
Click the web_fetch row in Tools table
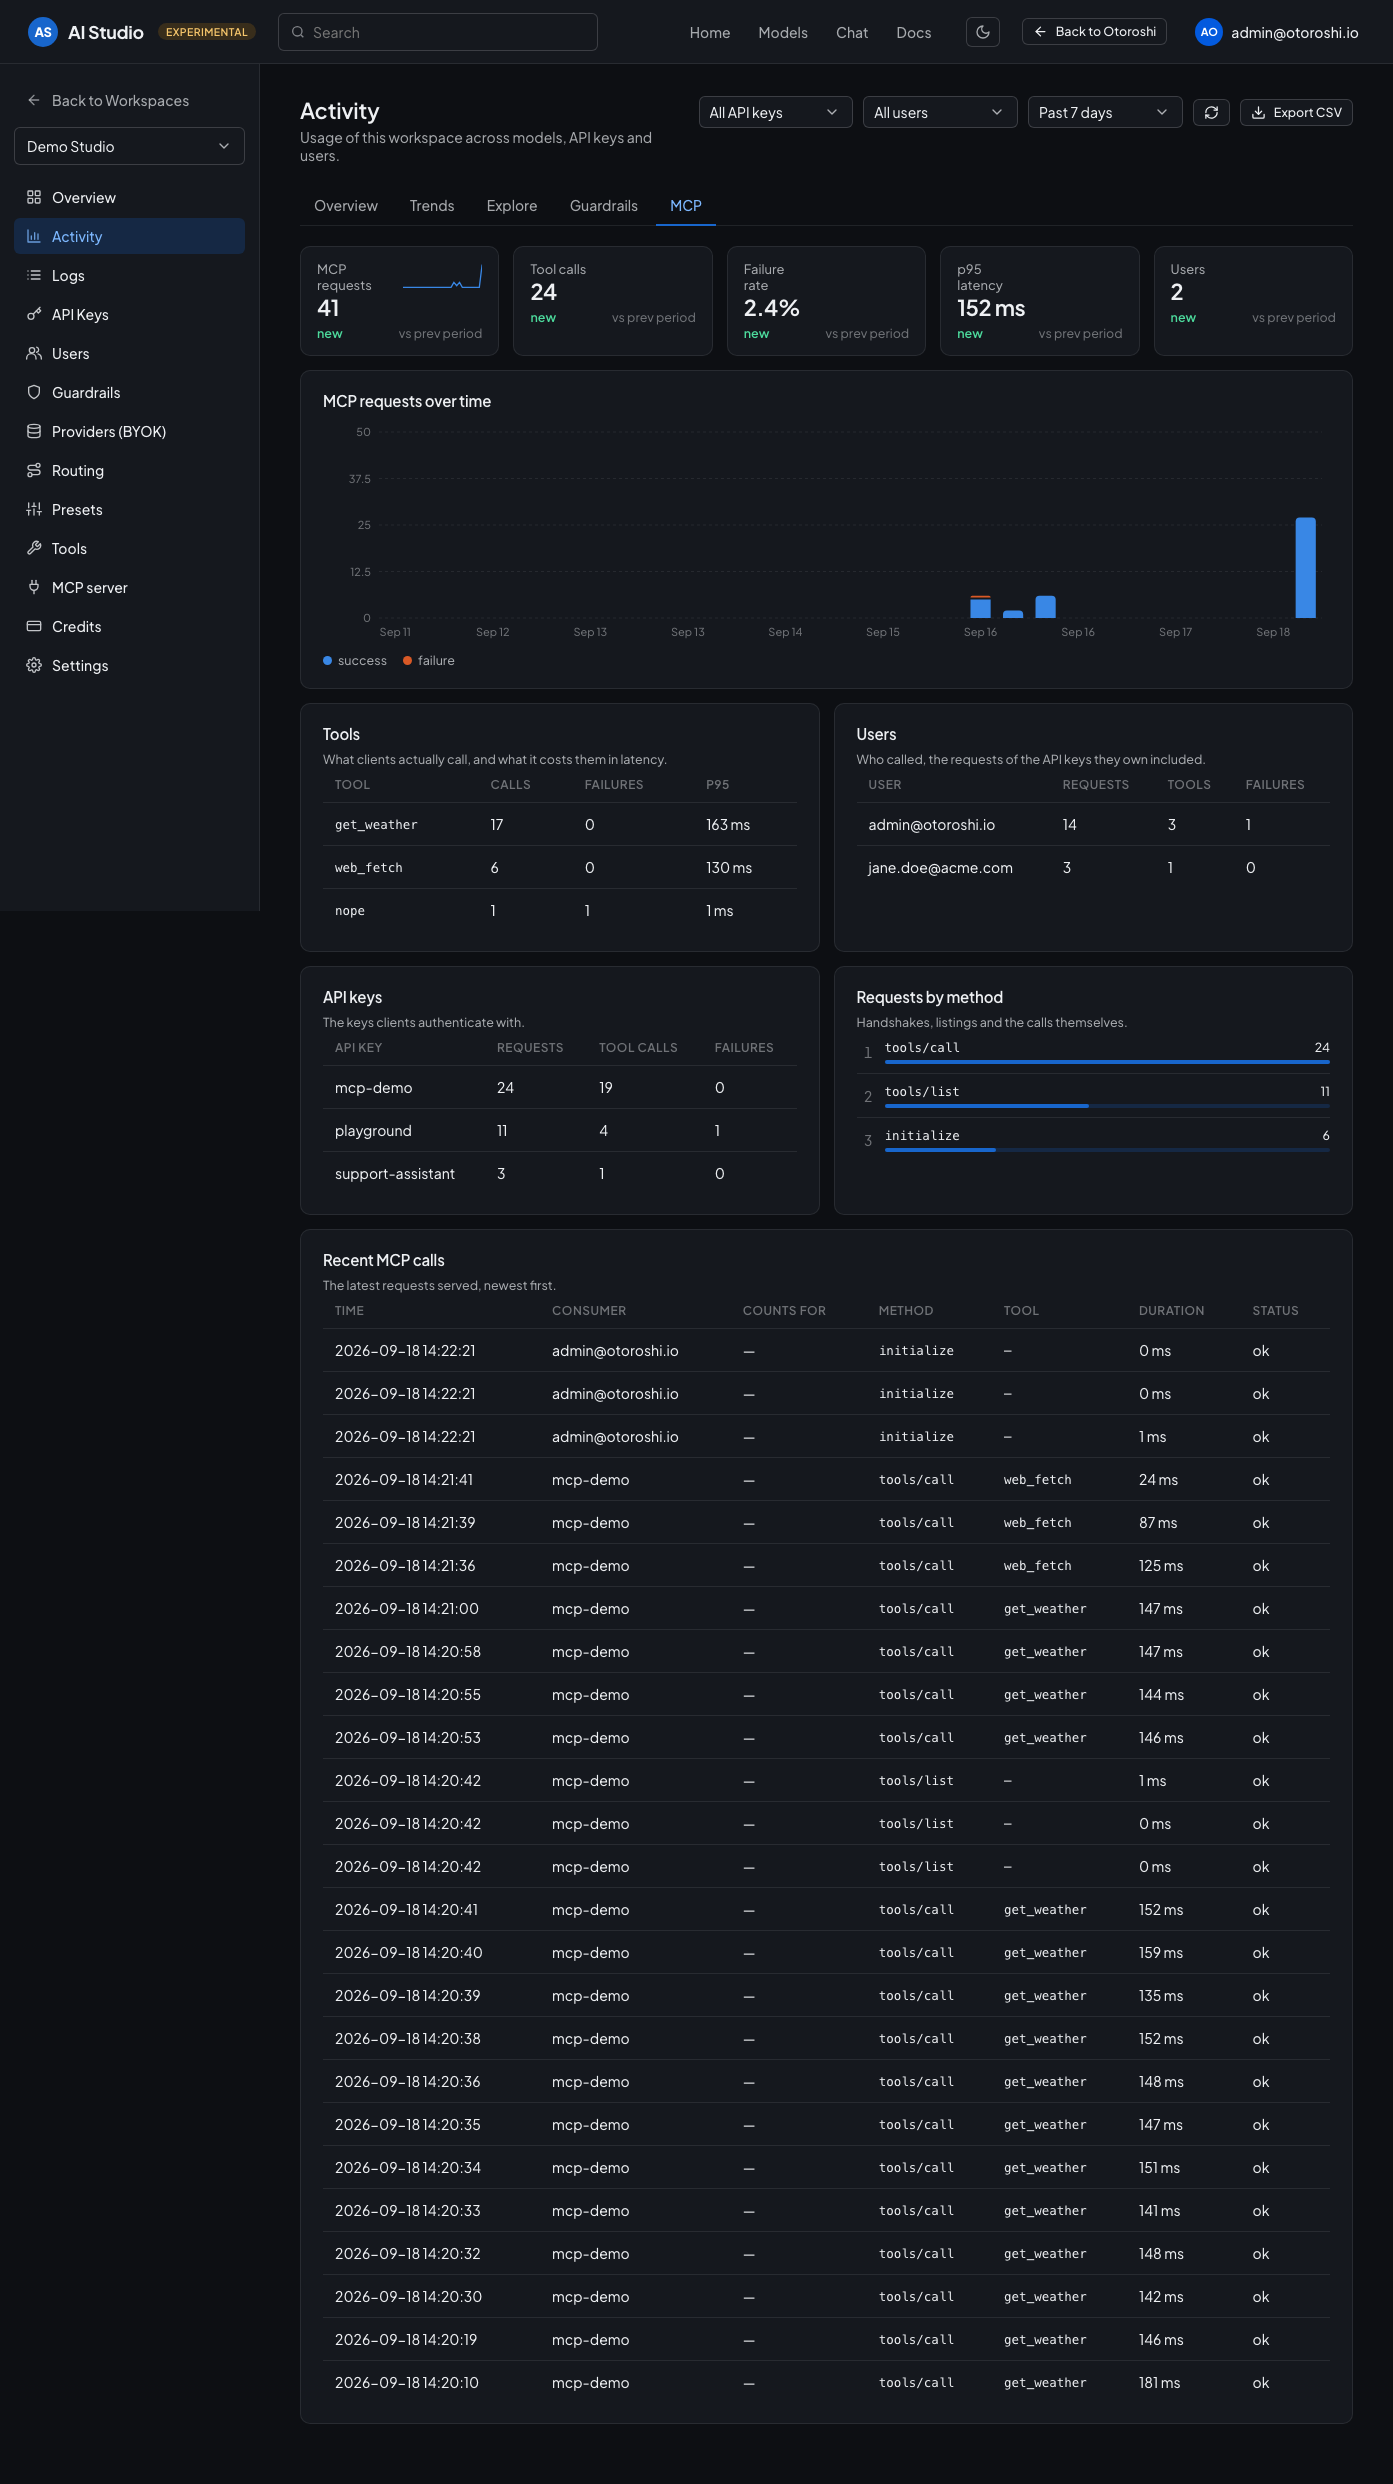click(x=560, y=867)
